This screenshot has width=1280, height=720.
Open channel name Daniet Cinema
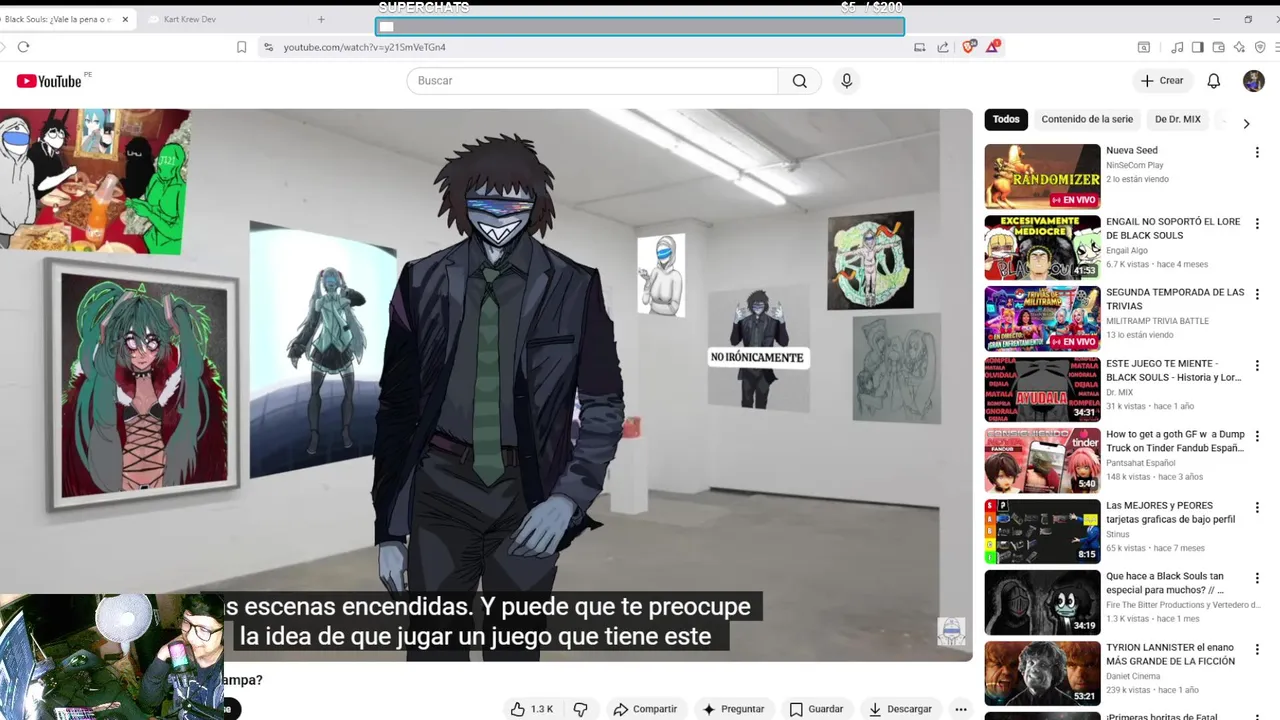1135,676
